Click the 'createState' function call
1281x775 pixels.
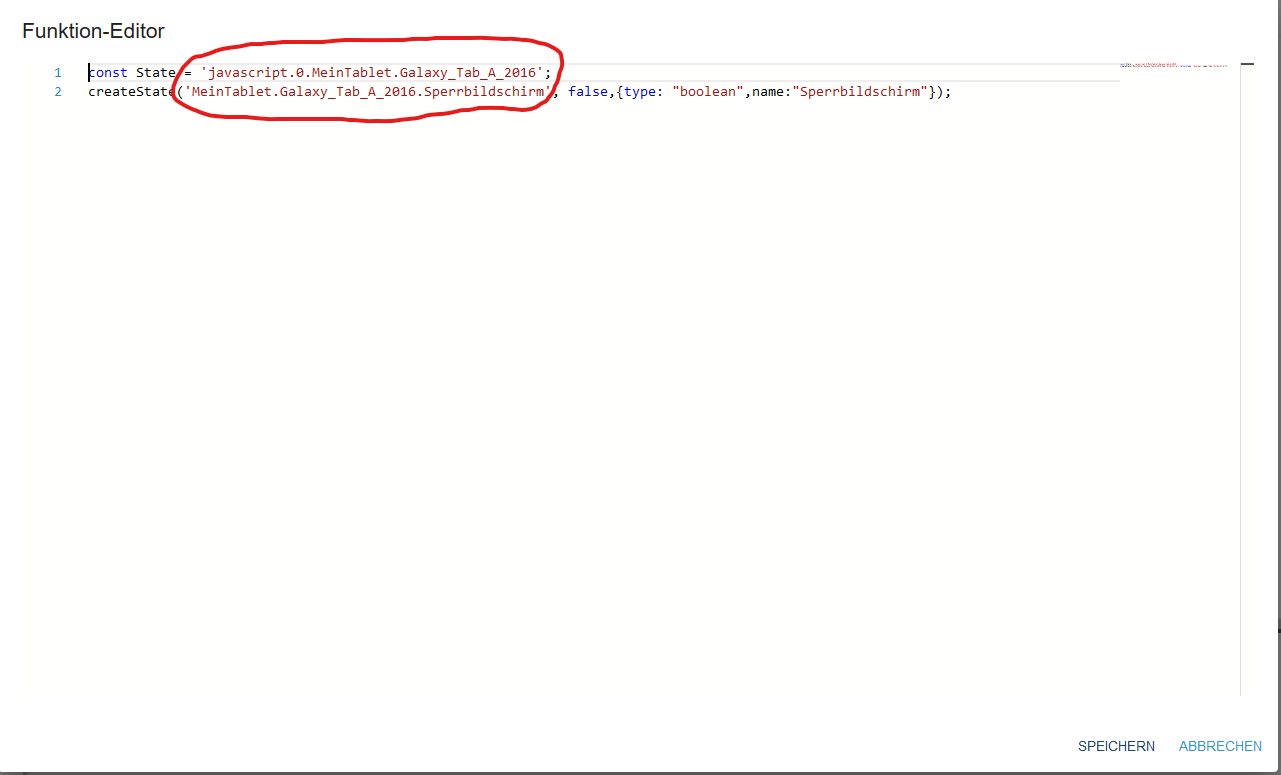[x=132, y=91]
